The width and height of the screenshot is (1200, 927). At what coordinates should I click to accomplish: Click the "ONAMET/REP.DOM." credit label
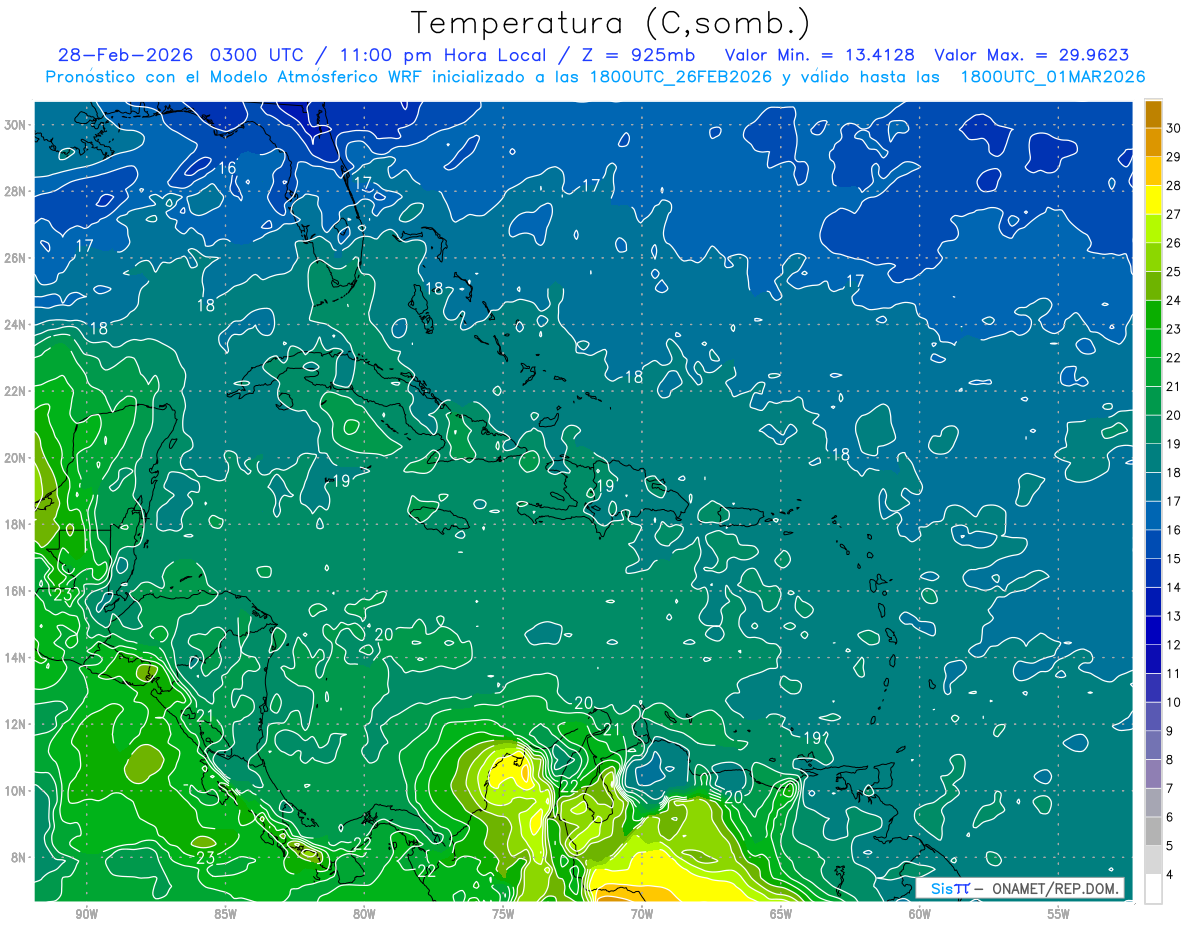click(1056, 888)
